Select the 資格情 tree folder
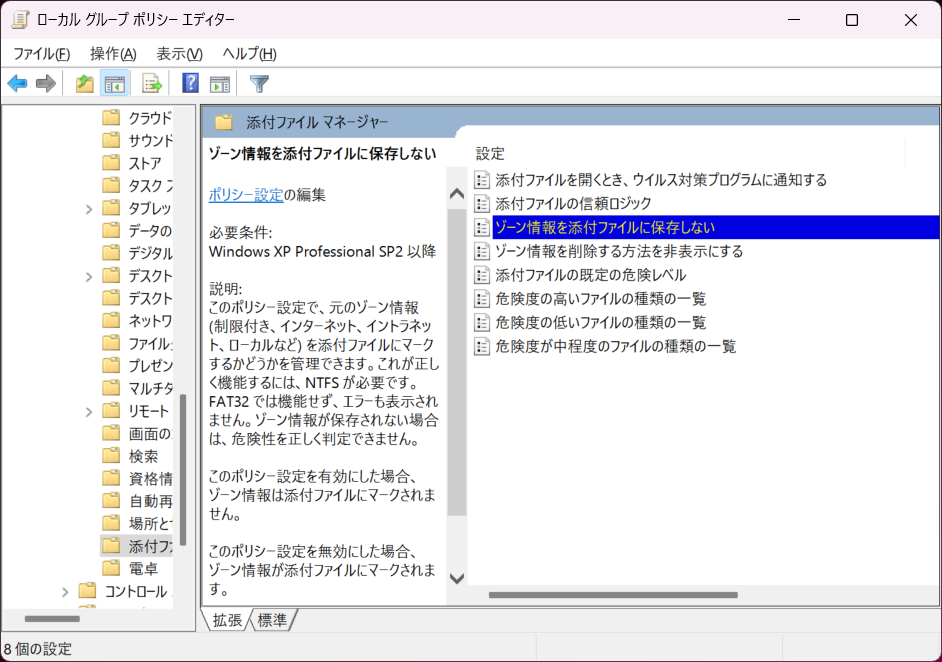This screenshot has width=942, height=662. 150,478
